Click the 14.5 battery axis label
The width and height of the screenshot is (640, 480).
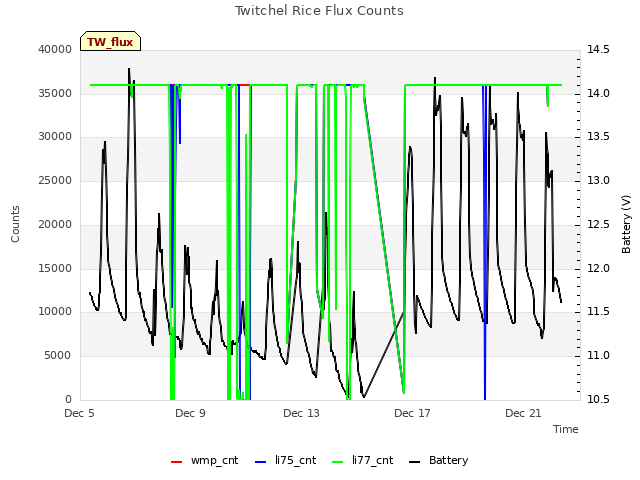598,49
